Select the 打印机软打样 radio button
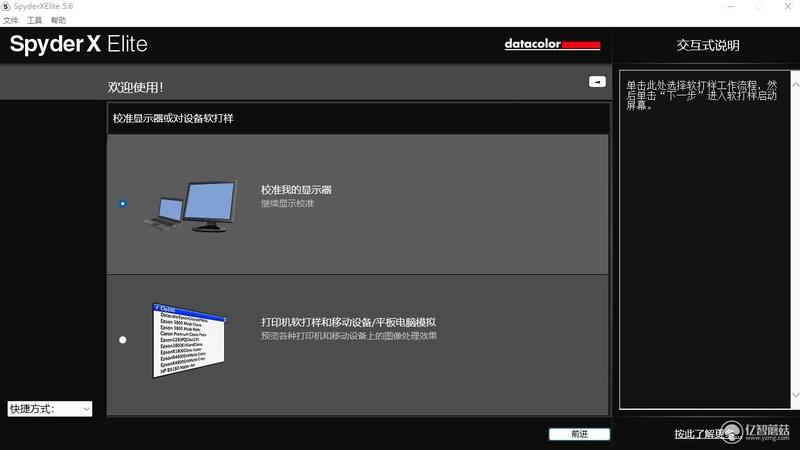The width and height of the screenshot is (800, 450). click(x=122, y=340)
